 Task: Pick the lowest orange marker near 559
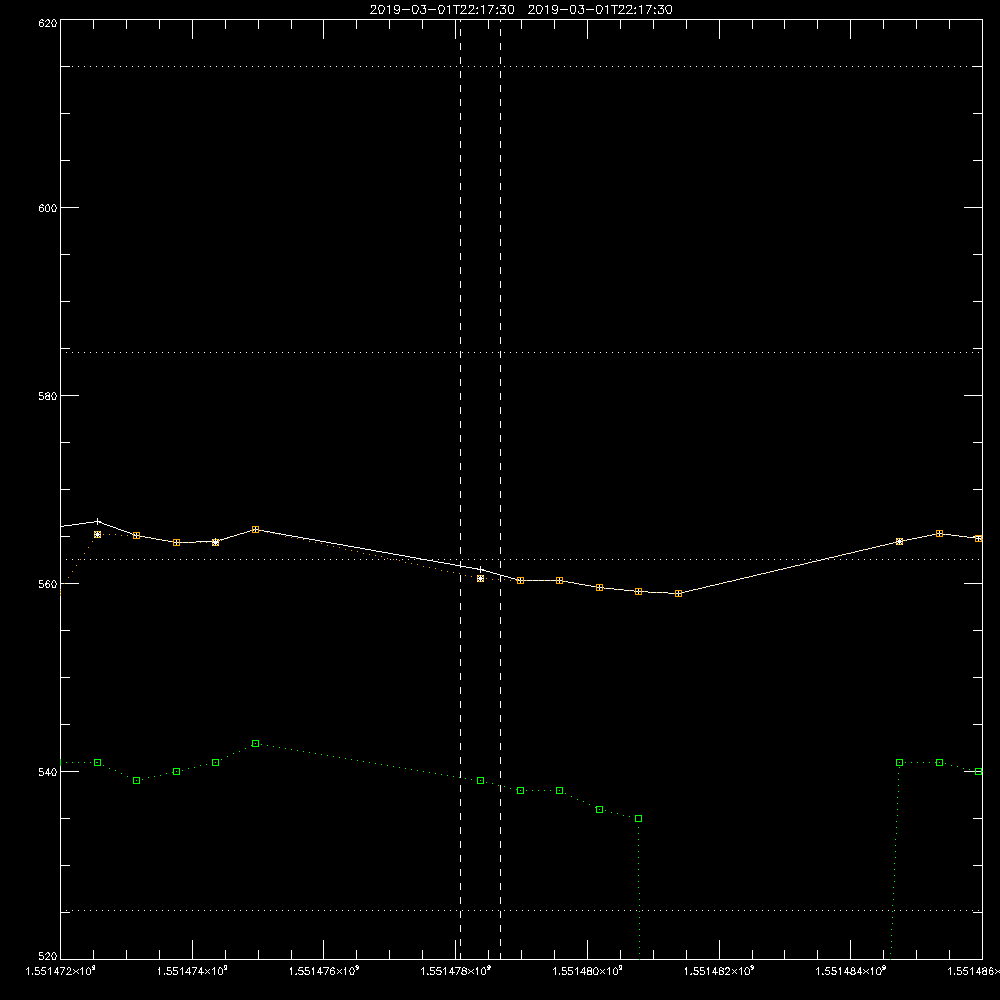[x=679, y=594]
